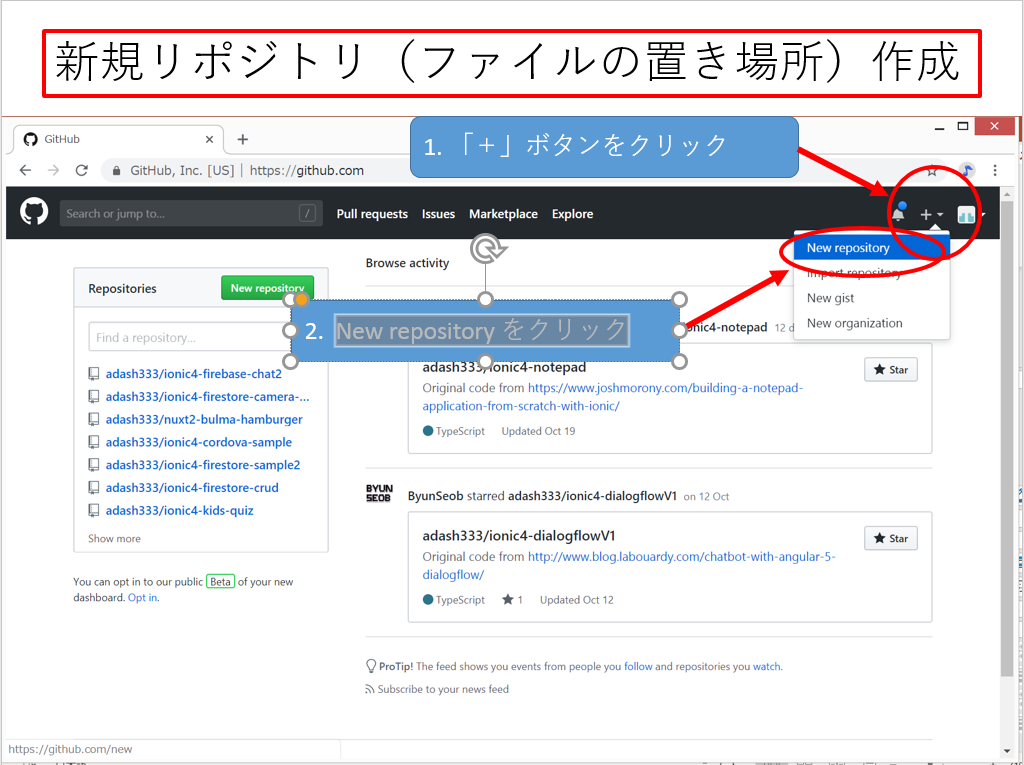Star the adash333/ionic4-notepad repository
The height and width of the screenshot is (765, 1024).
tap(890, 370)
